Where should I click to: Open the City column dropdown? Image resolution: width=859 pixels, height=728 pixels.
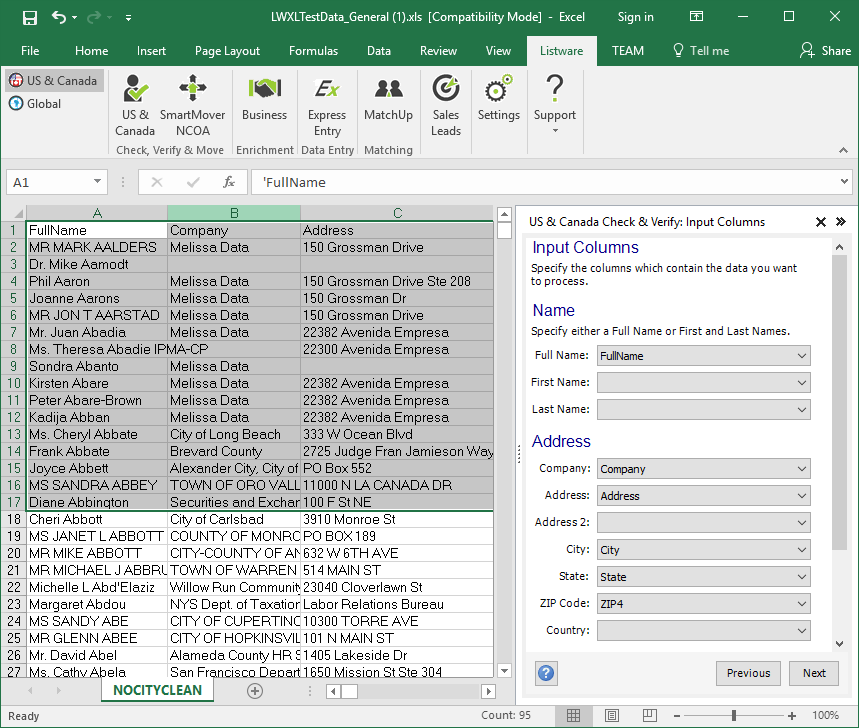[802, 550]
